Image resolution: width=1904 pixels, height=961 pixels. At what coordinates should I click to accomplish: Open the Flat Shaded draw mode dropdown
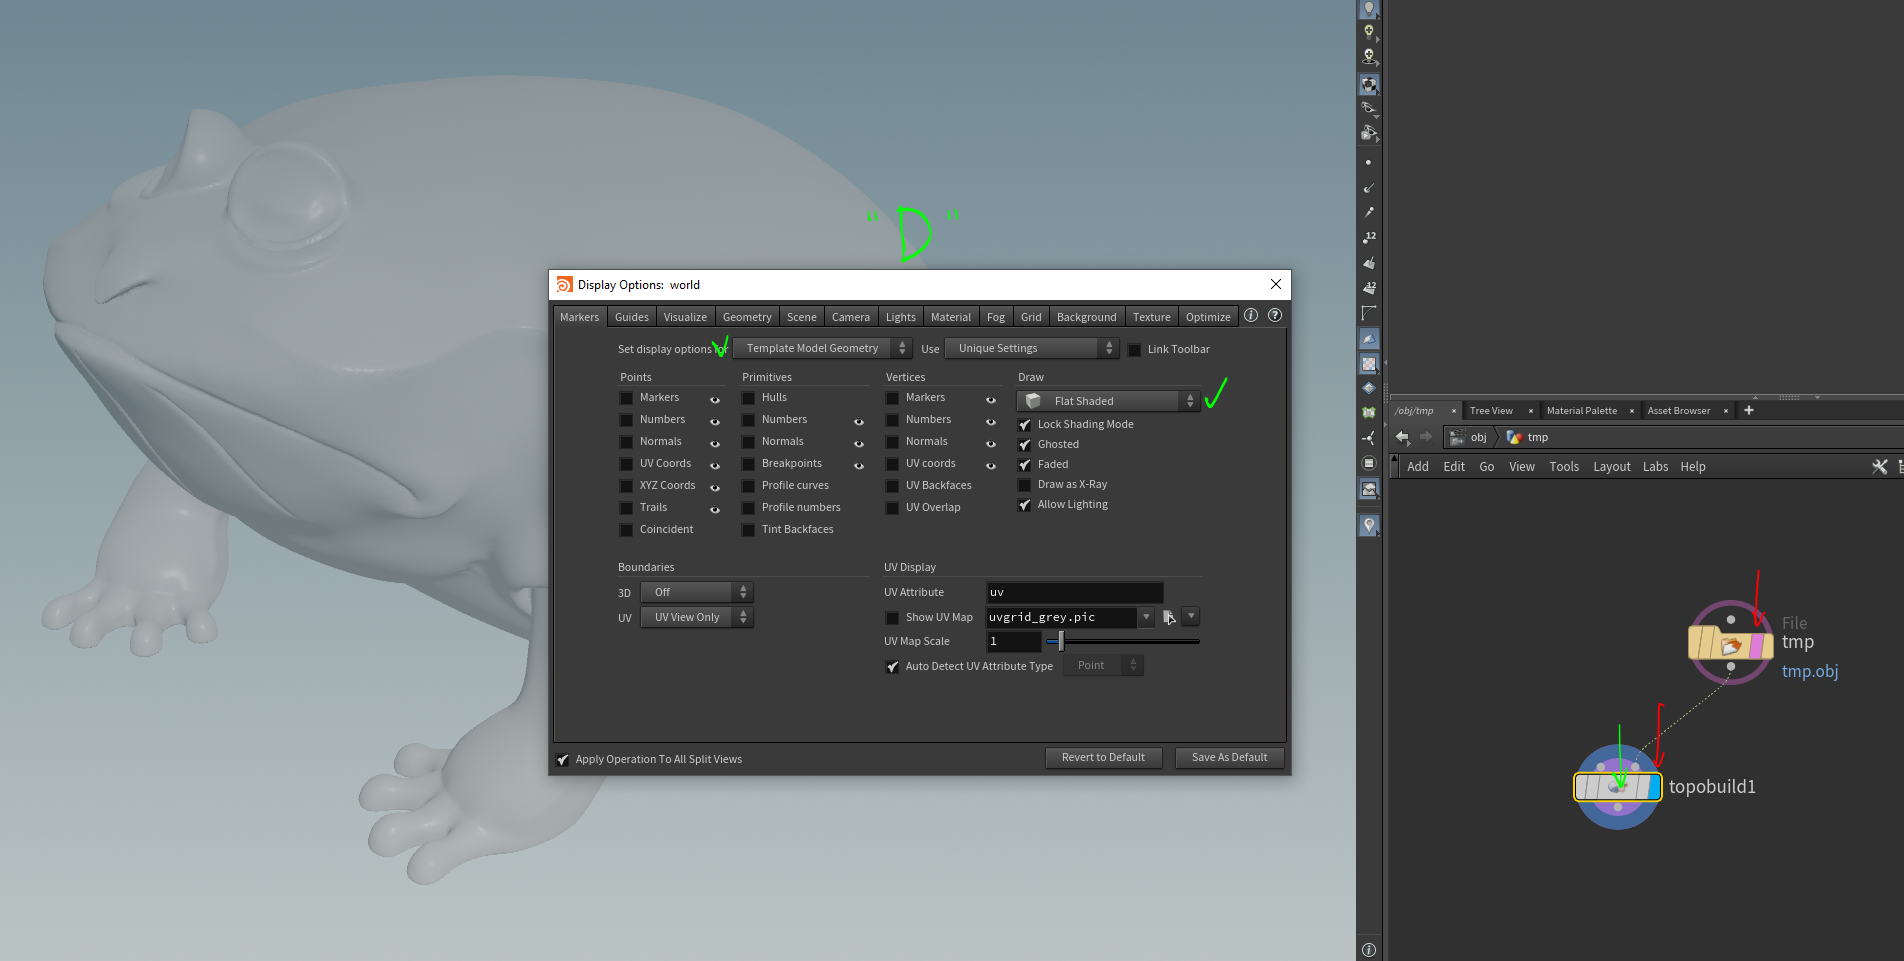(1107, 401)
